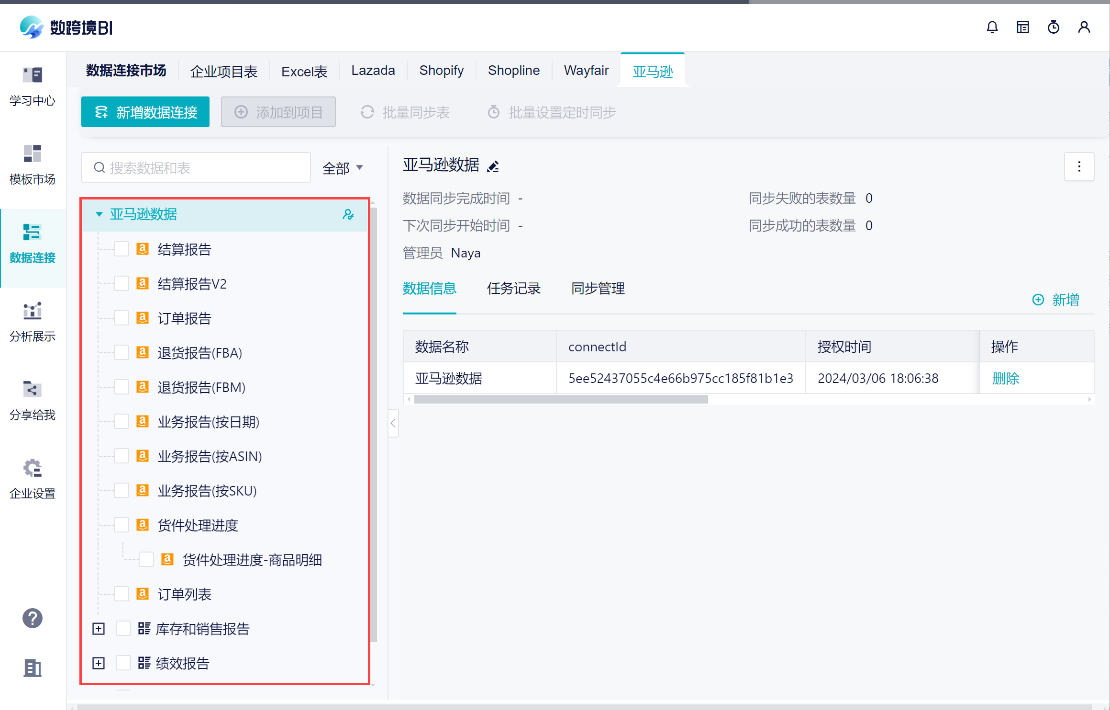
Task: Click the 新增数据连接 button
Action: pos(145,112)
